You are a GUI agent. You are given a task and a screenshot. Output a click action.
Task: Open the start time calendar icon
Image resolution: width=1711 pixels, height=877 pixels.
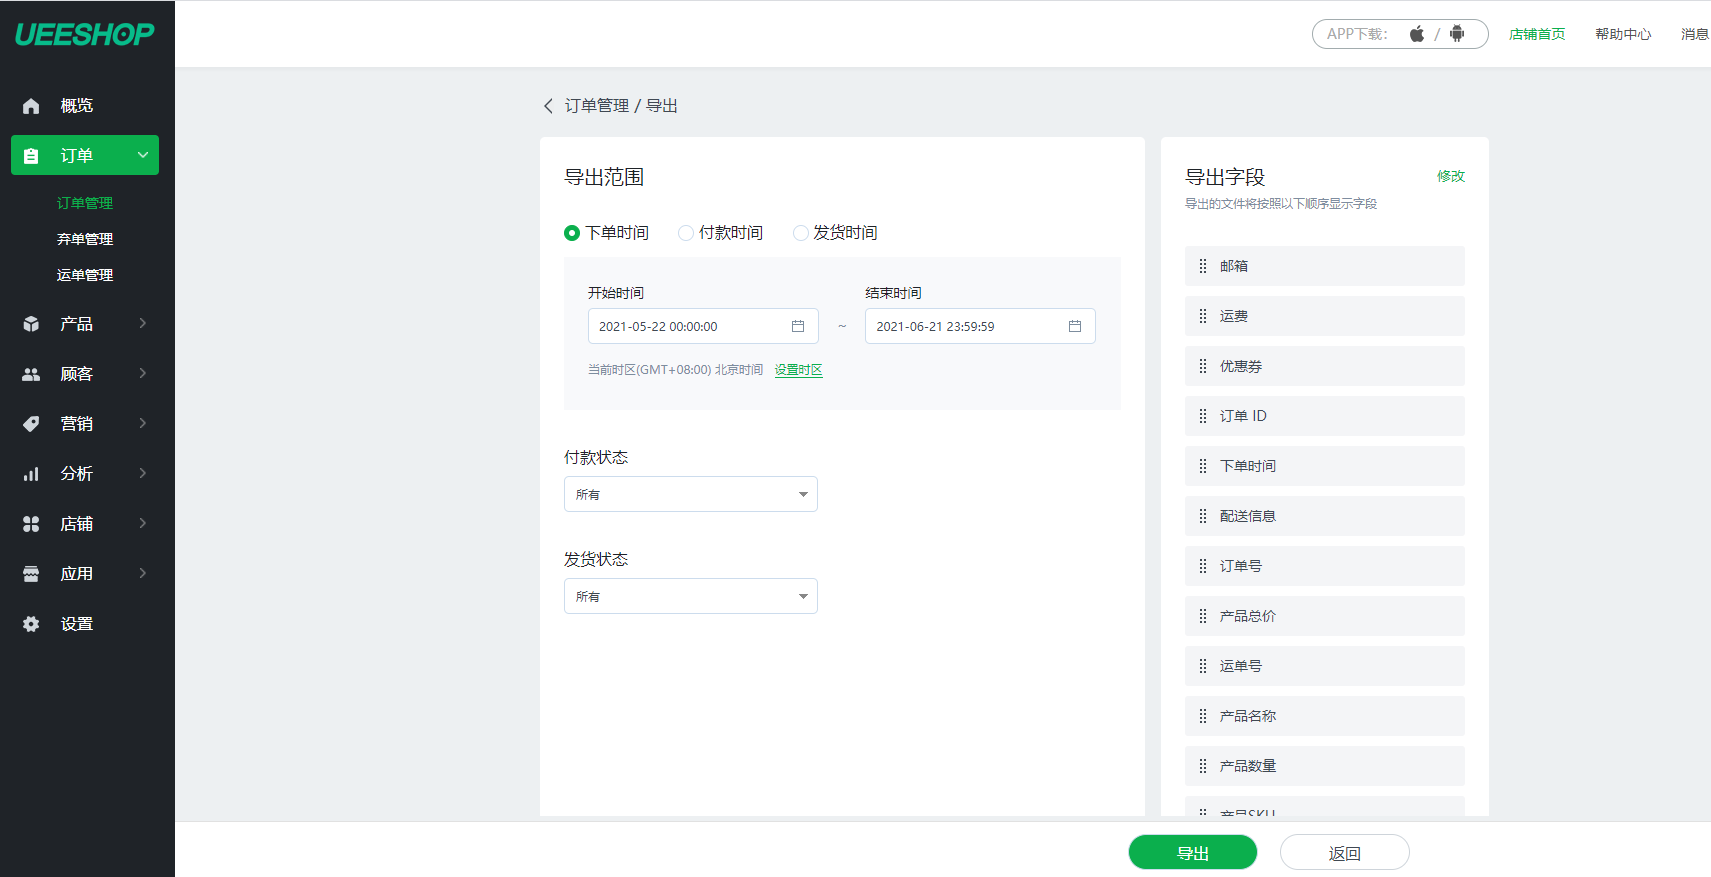tap(798, 326)
